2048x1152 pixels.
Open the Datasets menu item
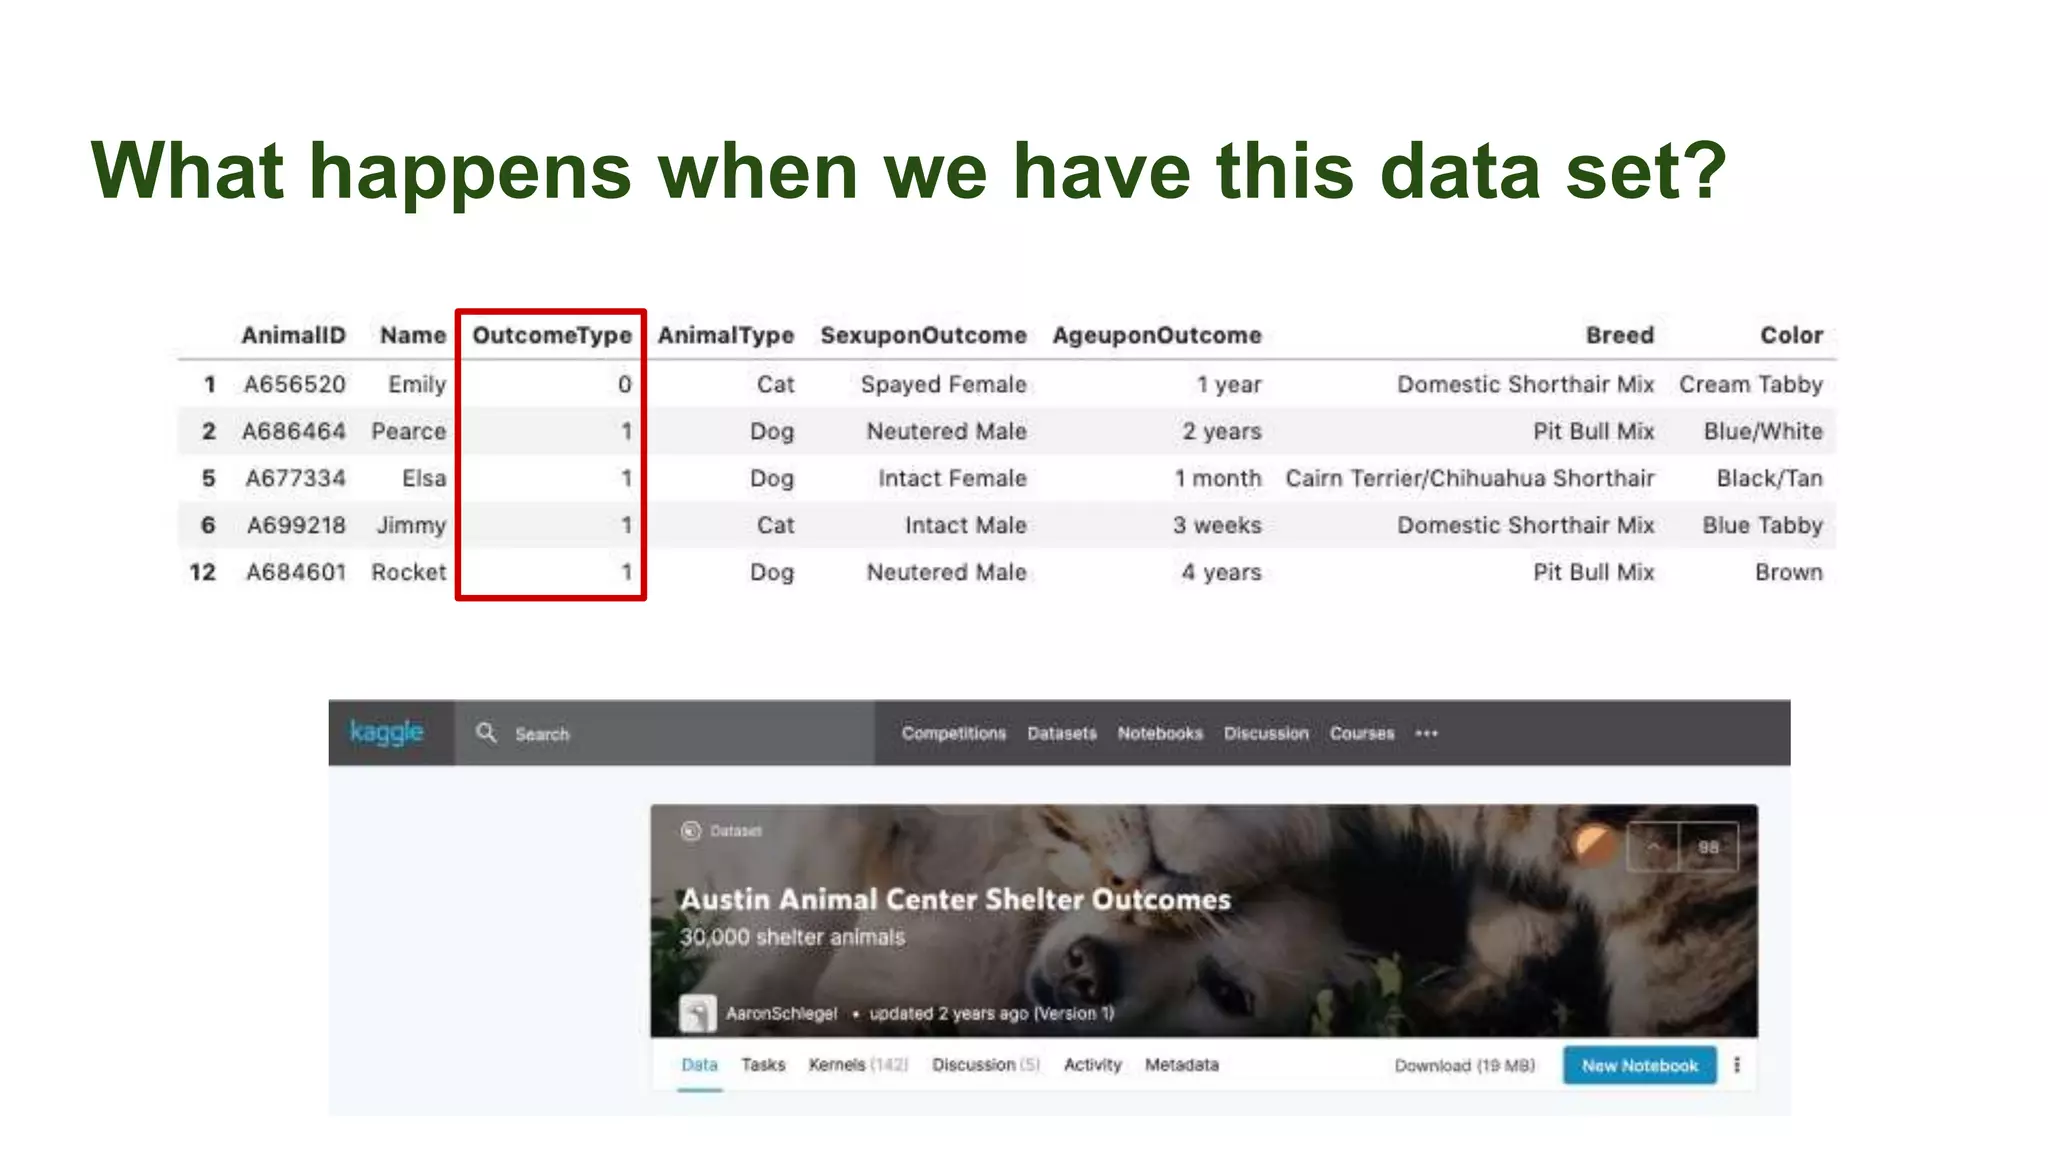(x=1062, y=733)
